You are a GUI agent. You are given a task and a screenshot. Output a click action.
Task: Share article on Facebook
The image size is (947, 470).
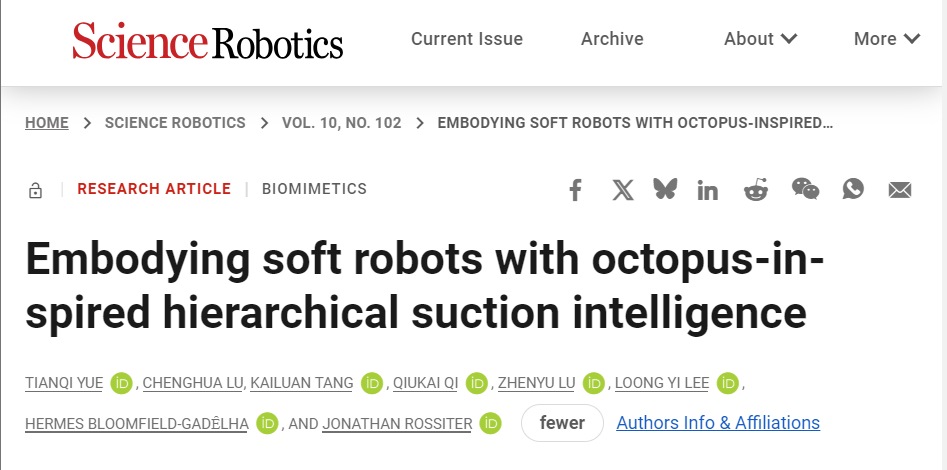[x=576, y=190]
